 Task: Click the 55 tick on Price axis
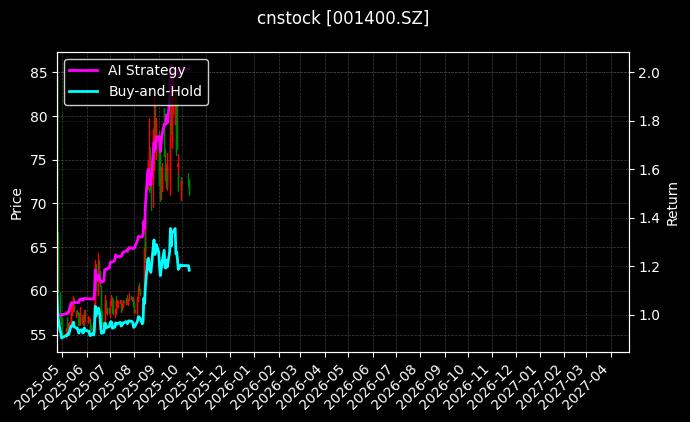(38, 335)
